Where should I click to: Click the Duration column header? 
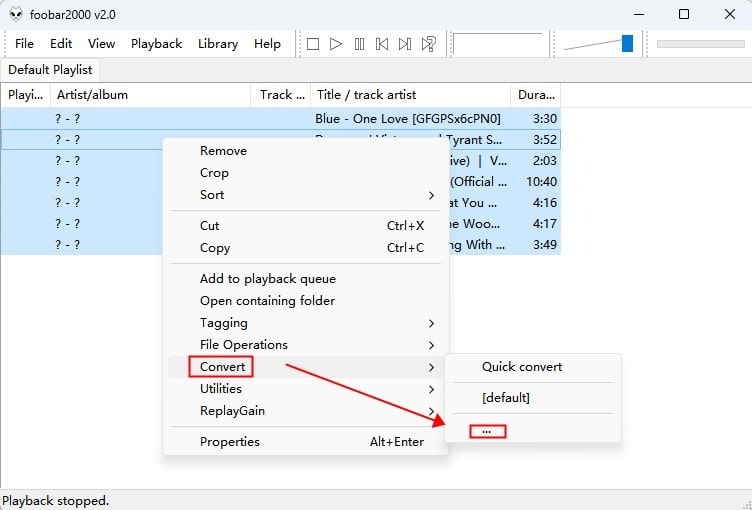pyautogui.click(x=536, y=95)
